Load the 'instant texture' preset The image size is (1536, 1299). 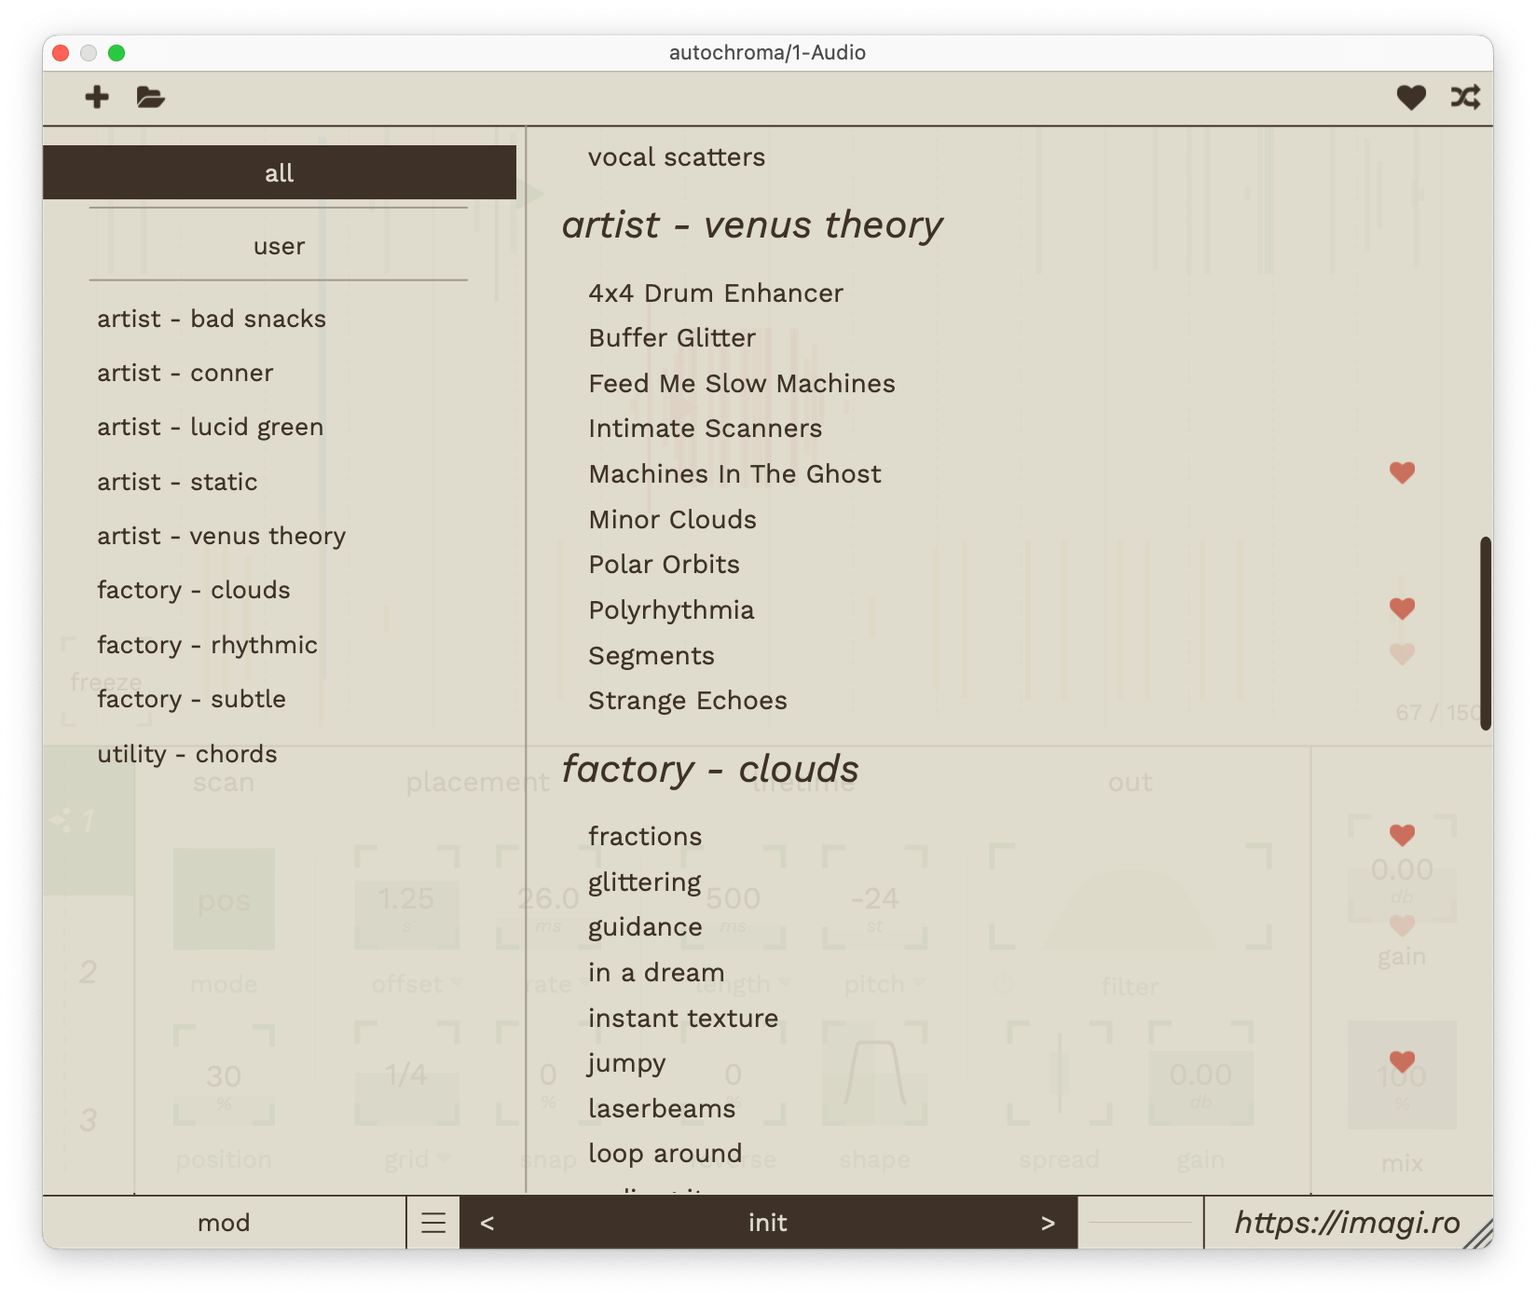pos(683,1018)
